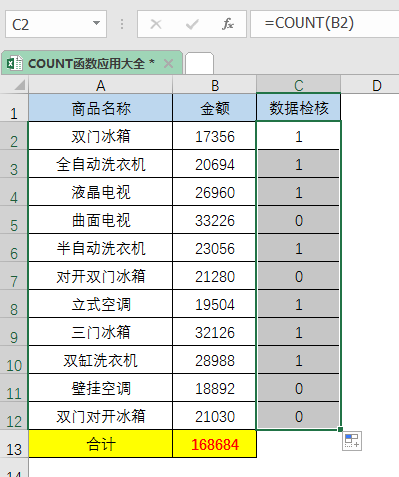Screen dimensions: 399x477
Task: Select the amount cell 18892
Action: point(215,388)
